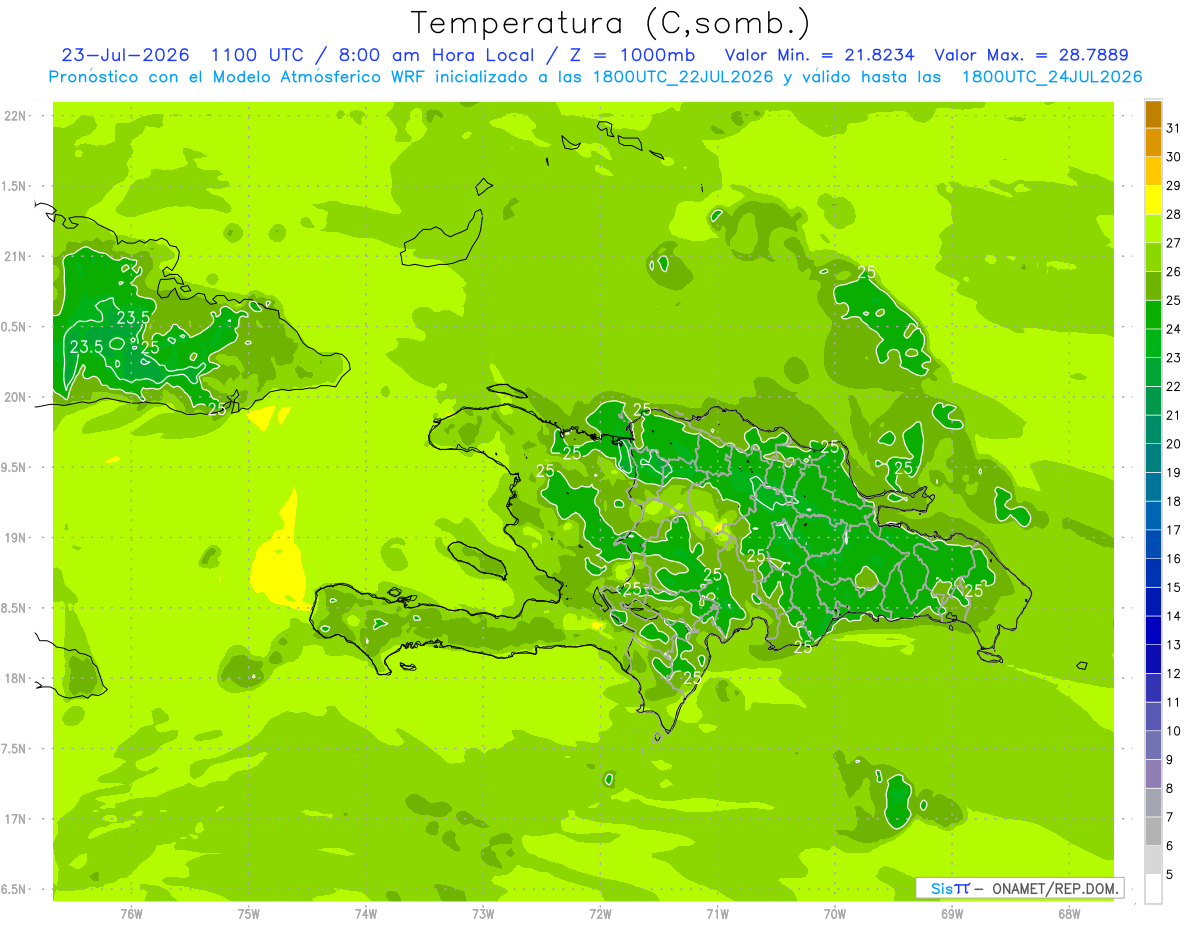Screen dimensions: 1200x927
Task: Click the colorbar label "26"
Action: [x=1174, y=272]
